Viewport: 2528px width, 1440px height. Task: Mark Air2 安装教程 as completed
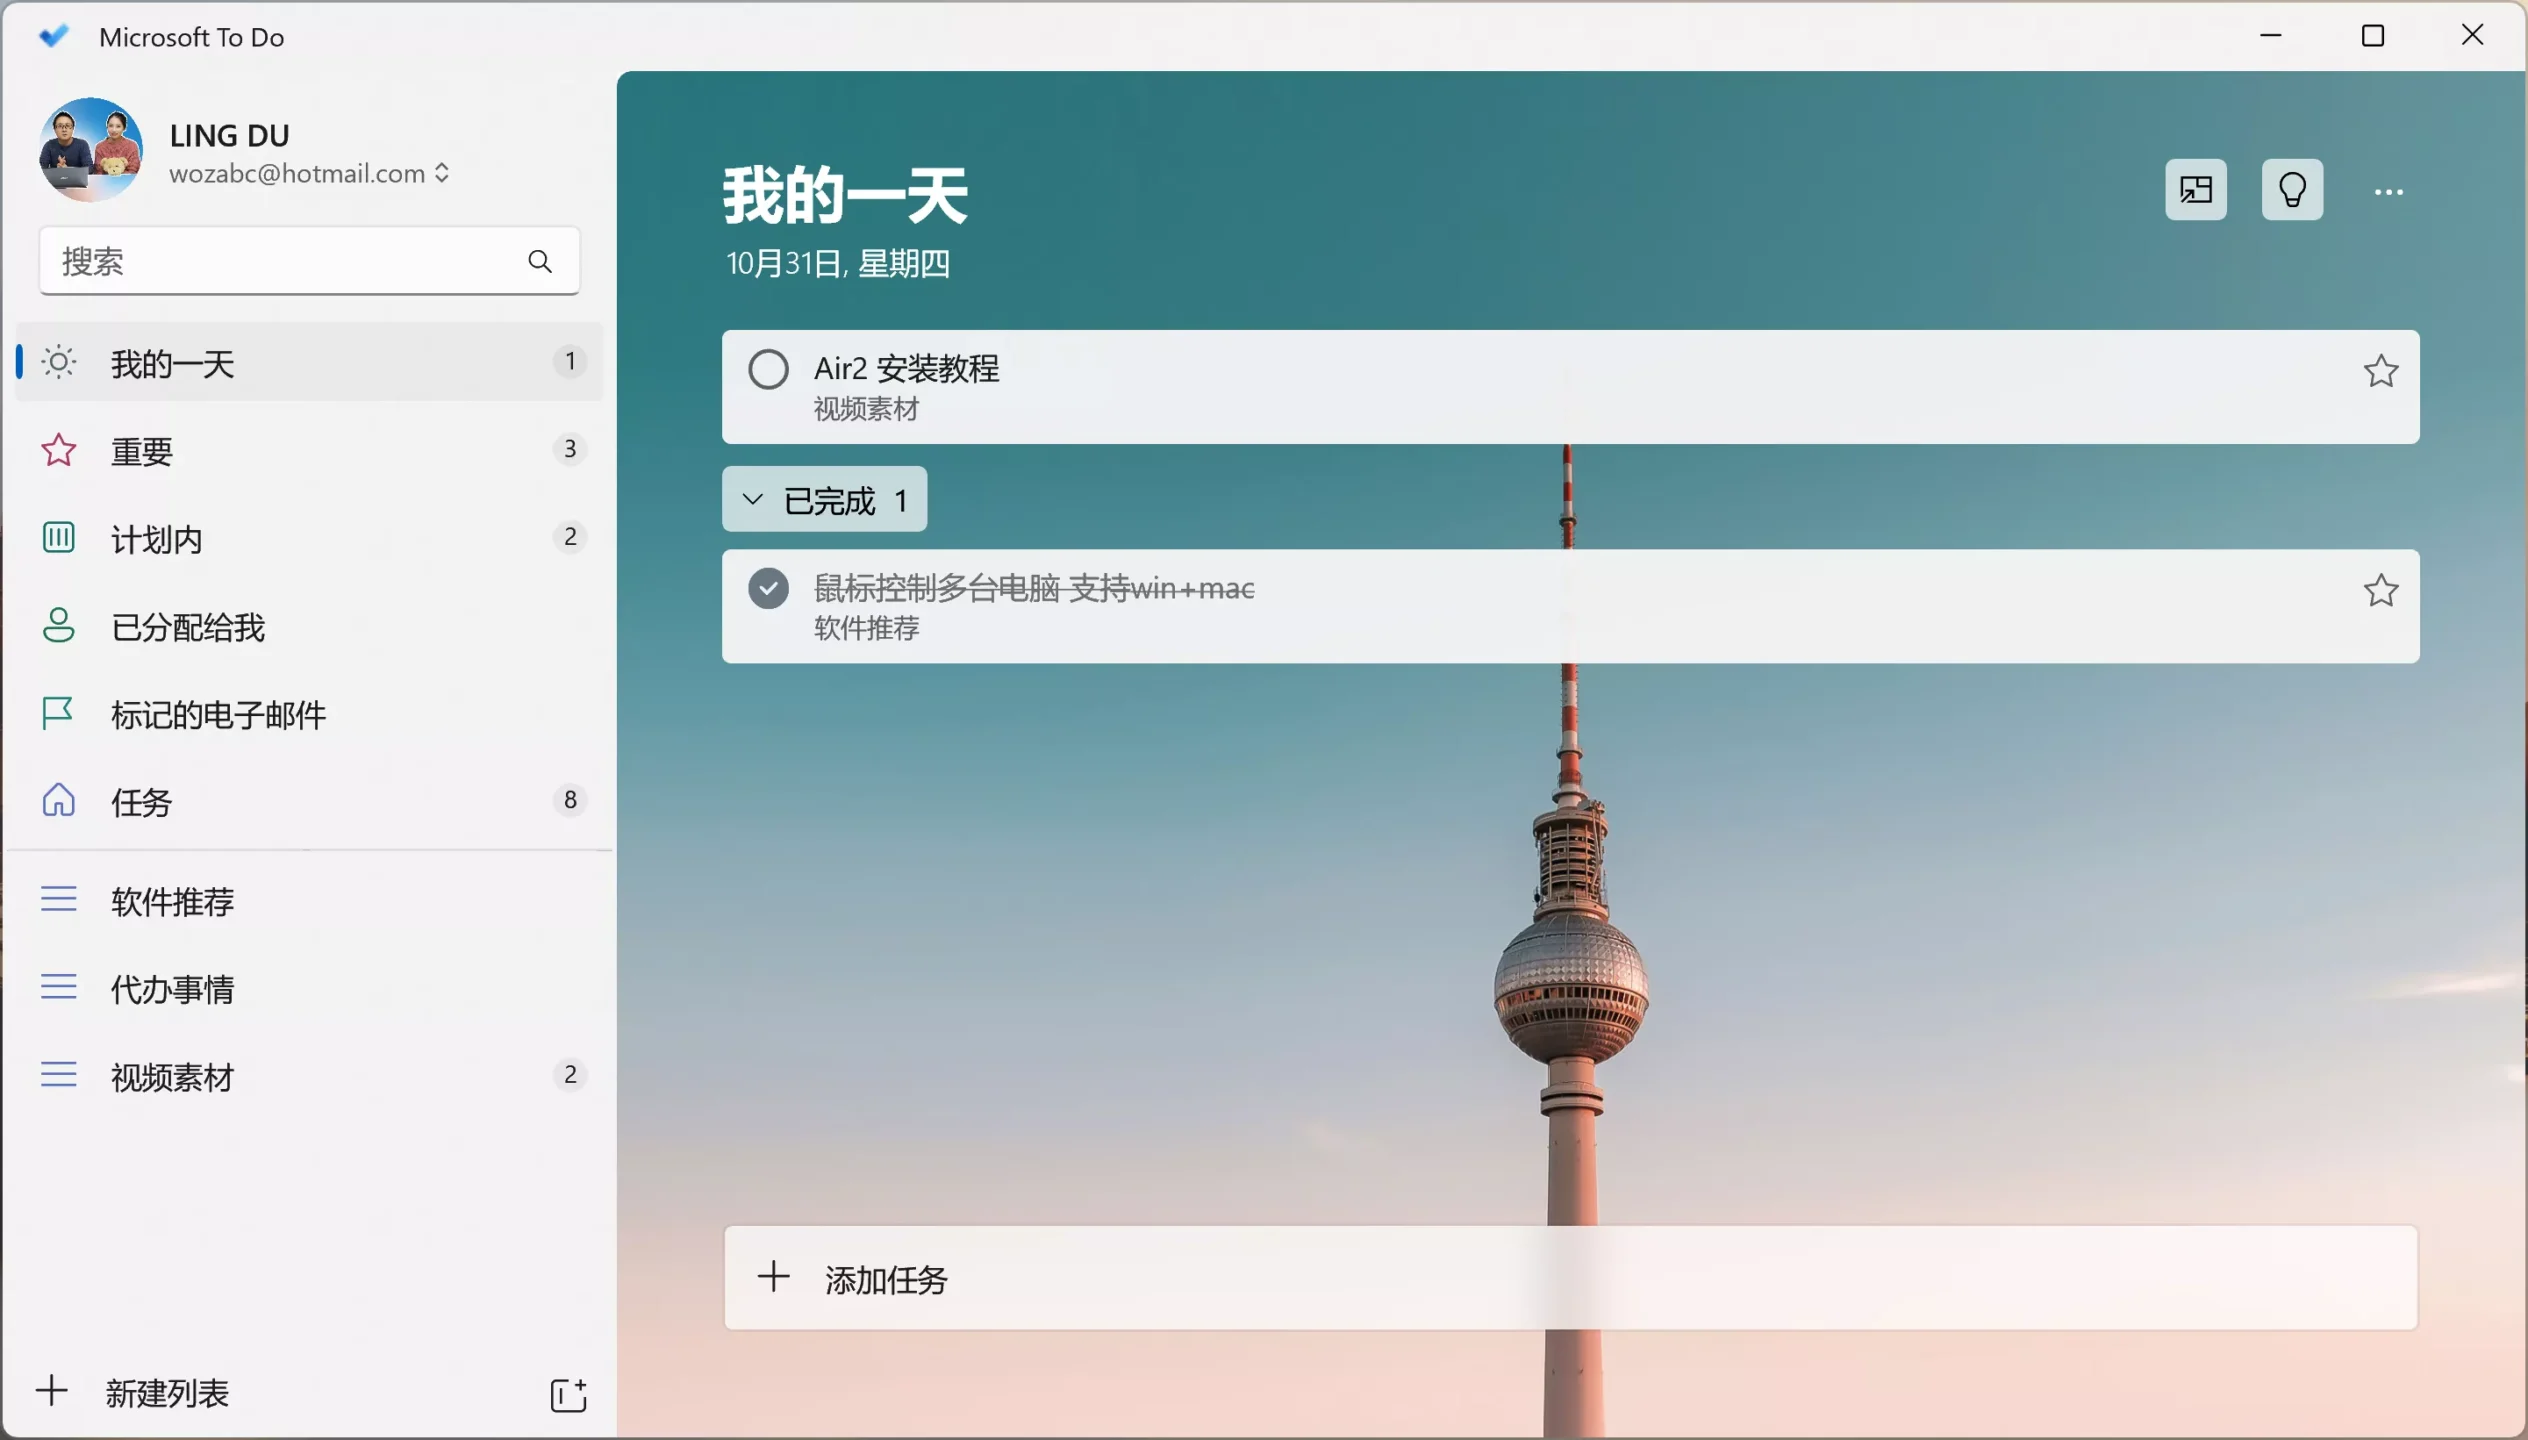point(768,370)
